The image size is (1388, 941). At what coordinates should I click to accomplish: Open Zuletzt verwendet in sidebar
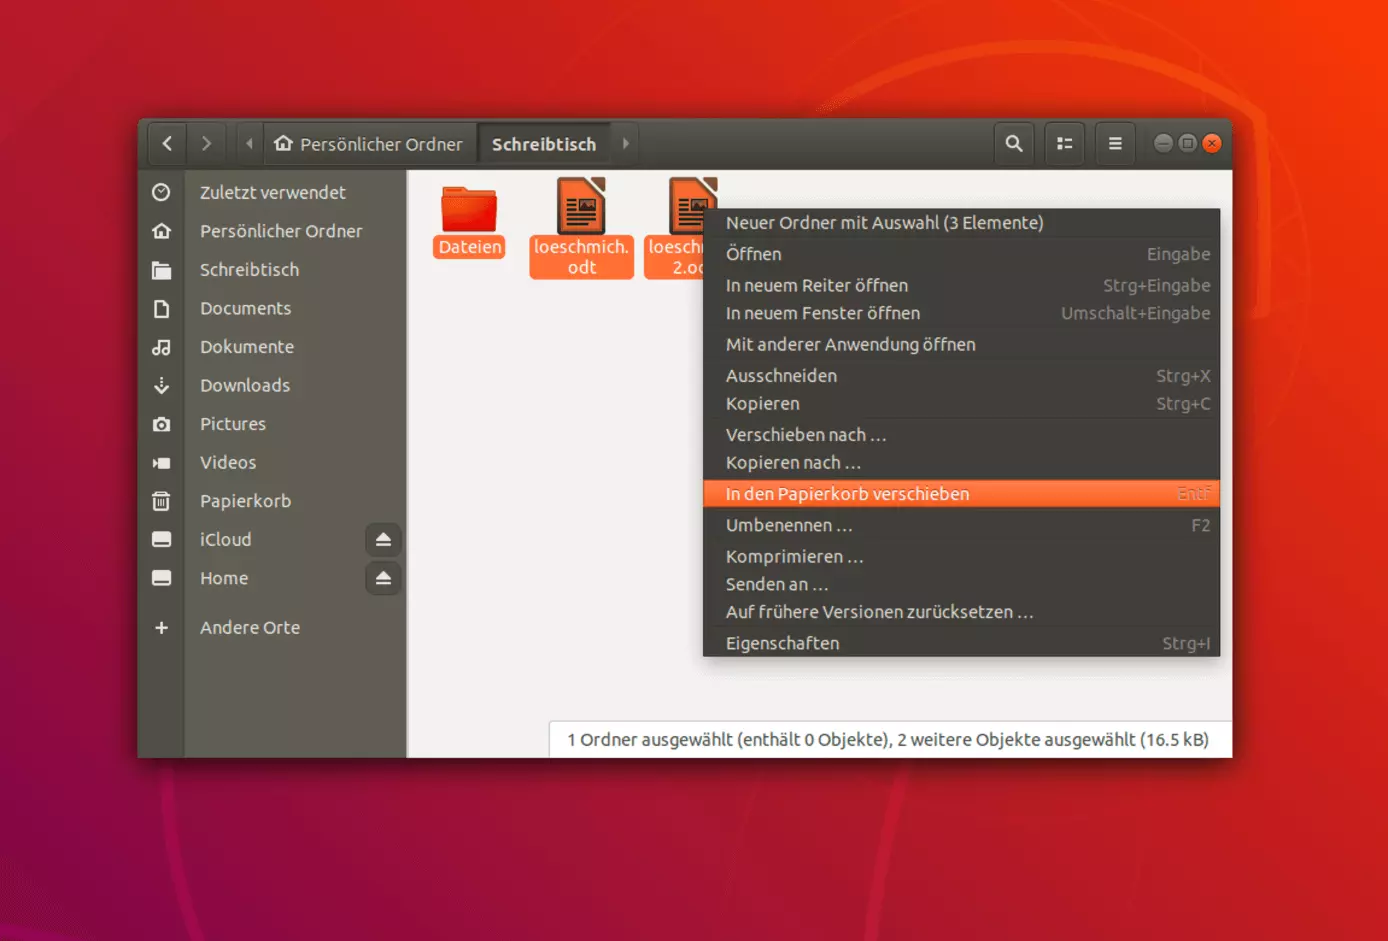[x=272, y=192]
